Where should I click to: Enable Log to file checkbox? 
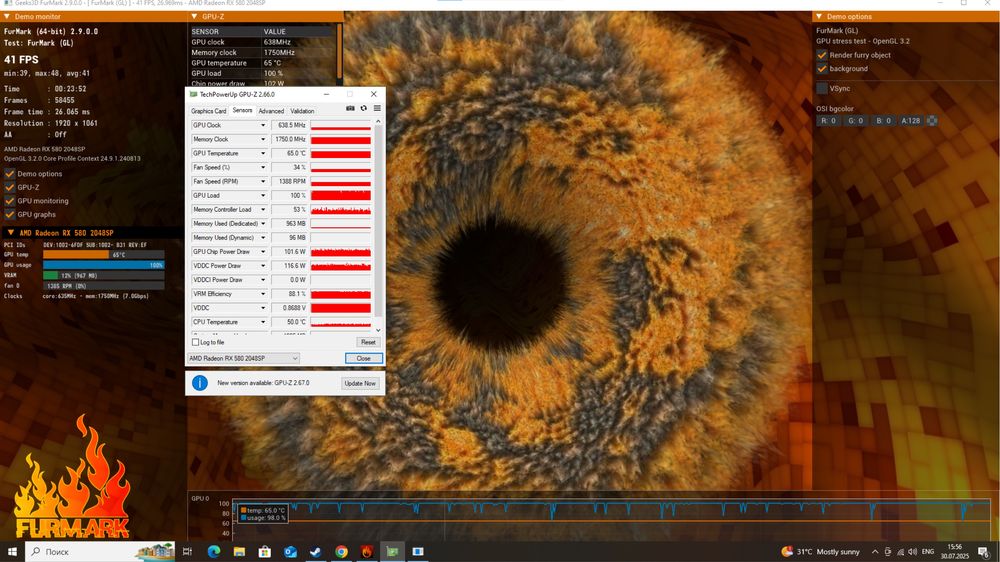click(x=195, y=343)
